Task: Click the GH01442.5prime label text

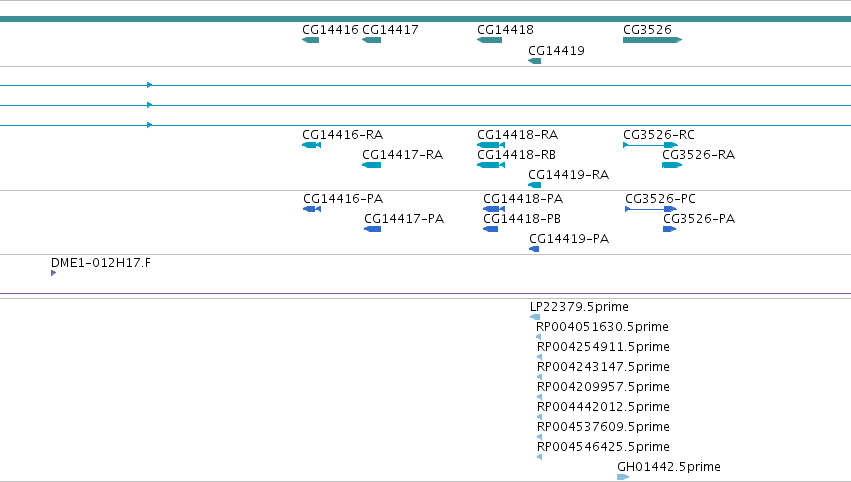Action: tap(669, 467)
